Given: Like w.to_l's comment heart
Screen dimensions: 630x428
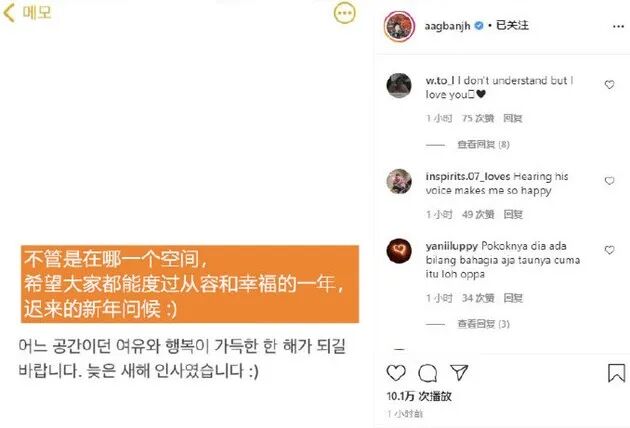Looking at the screenshot, I should tap(610, 84).
